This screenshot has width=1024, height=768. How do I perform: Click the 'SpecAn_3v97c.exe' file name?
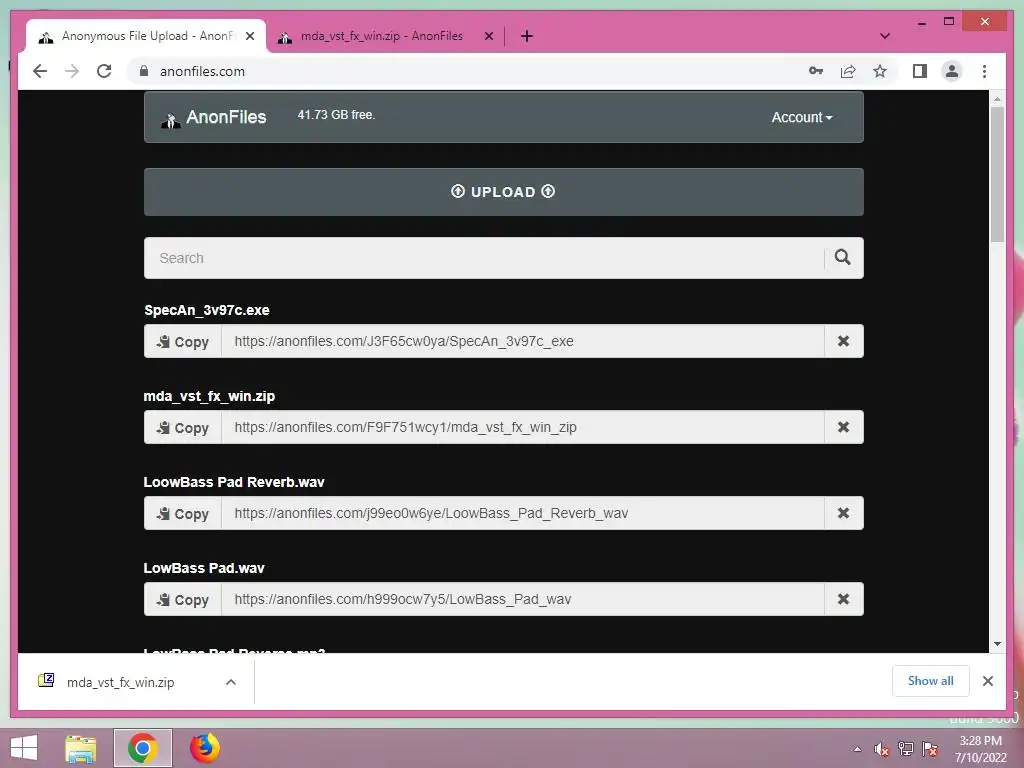(x=206, y=310)
